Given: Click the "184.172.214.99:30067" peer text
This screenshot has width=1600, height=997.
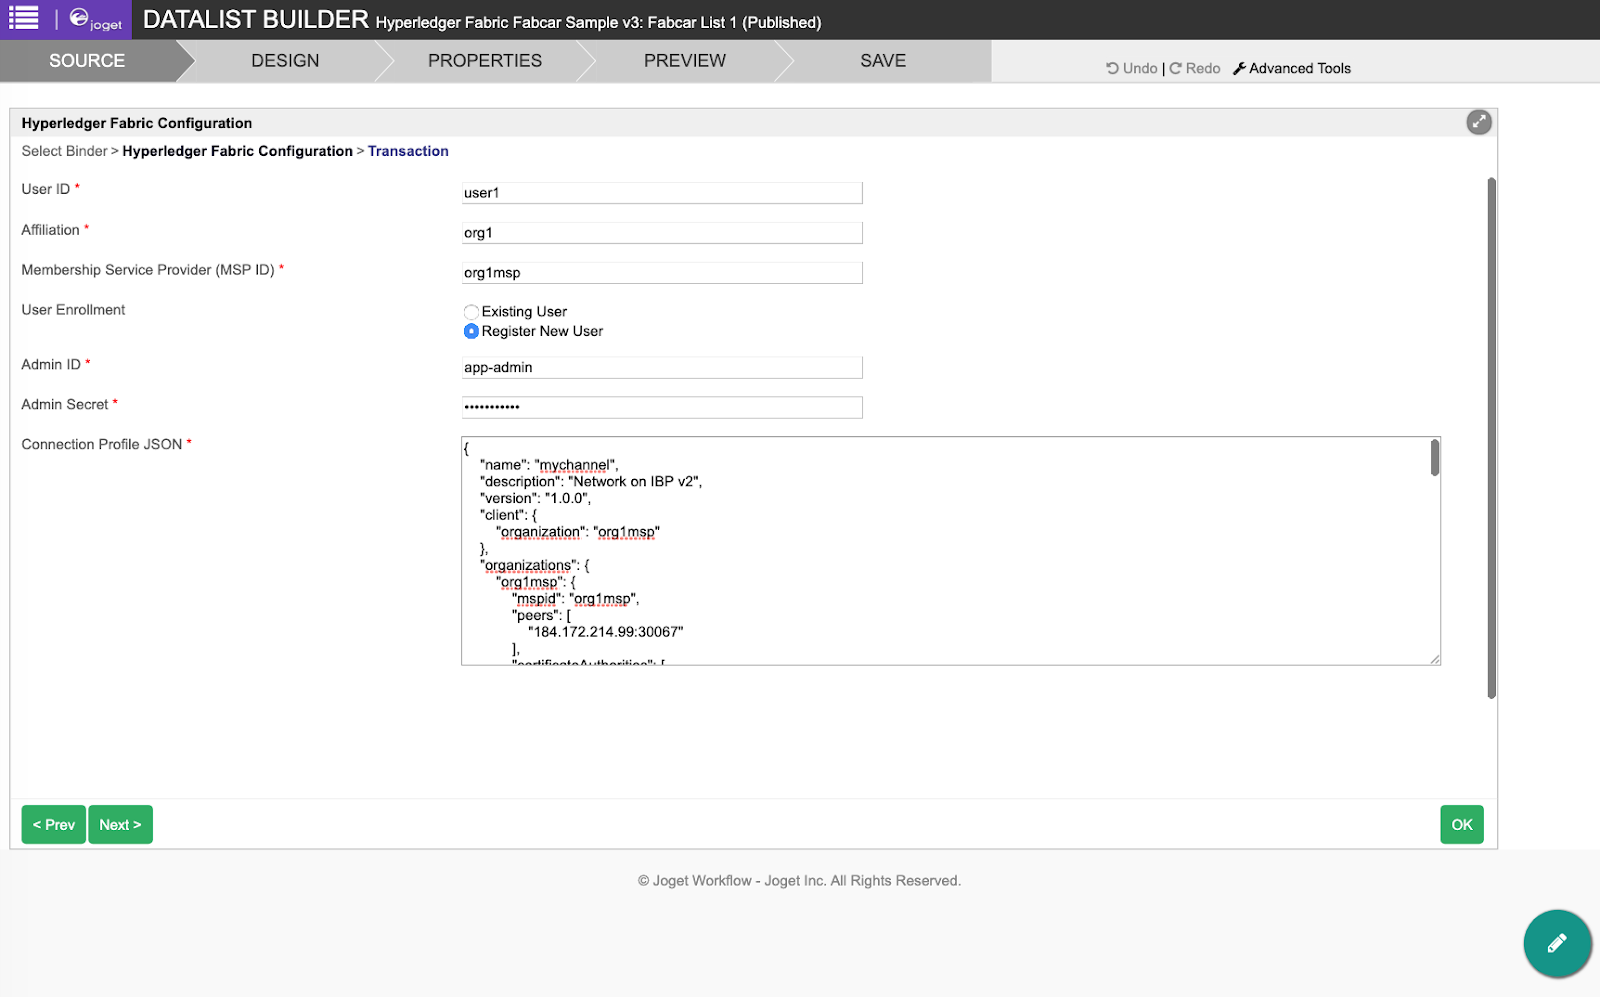Looking at the screenshot, I should (x=606, y=632).
